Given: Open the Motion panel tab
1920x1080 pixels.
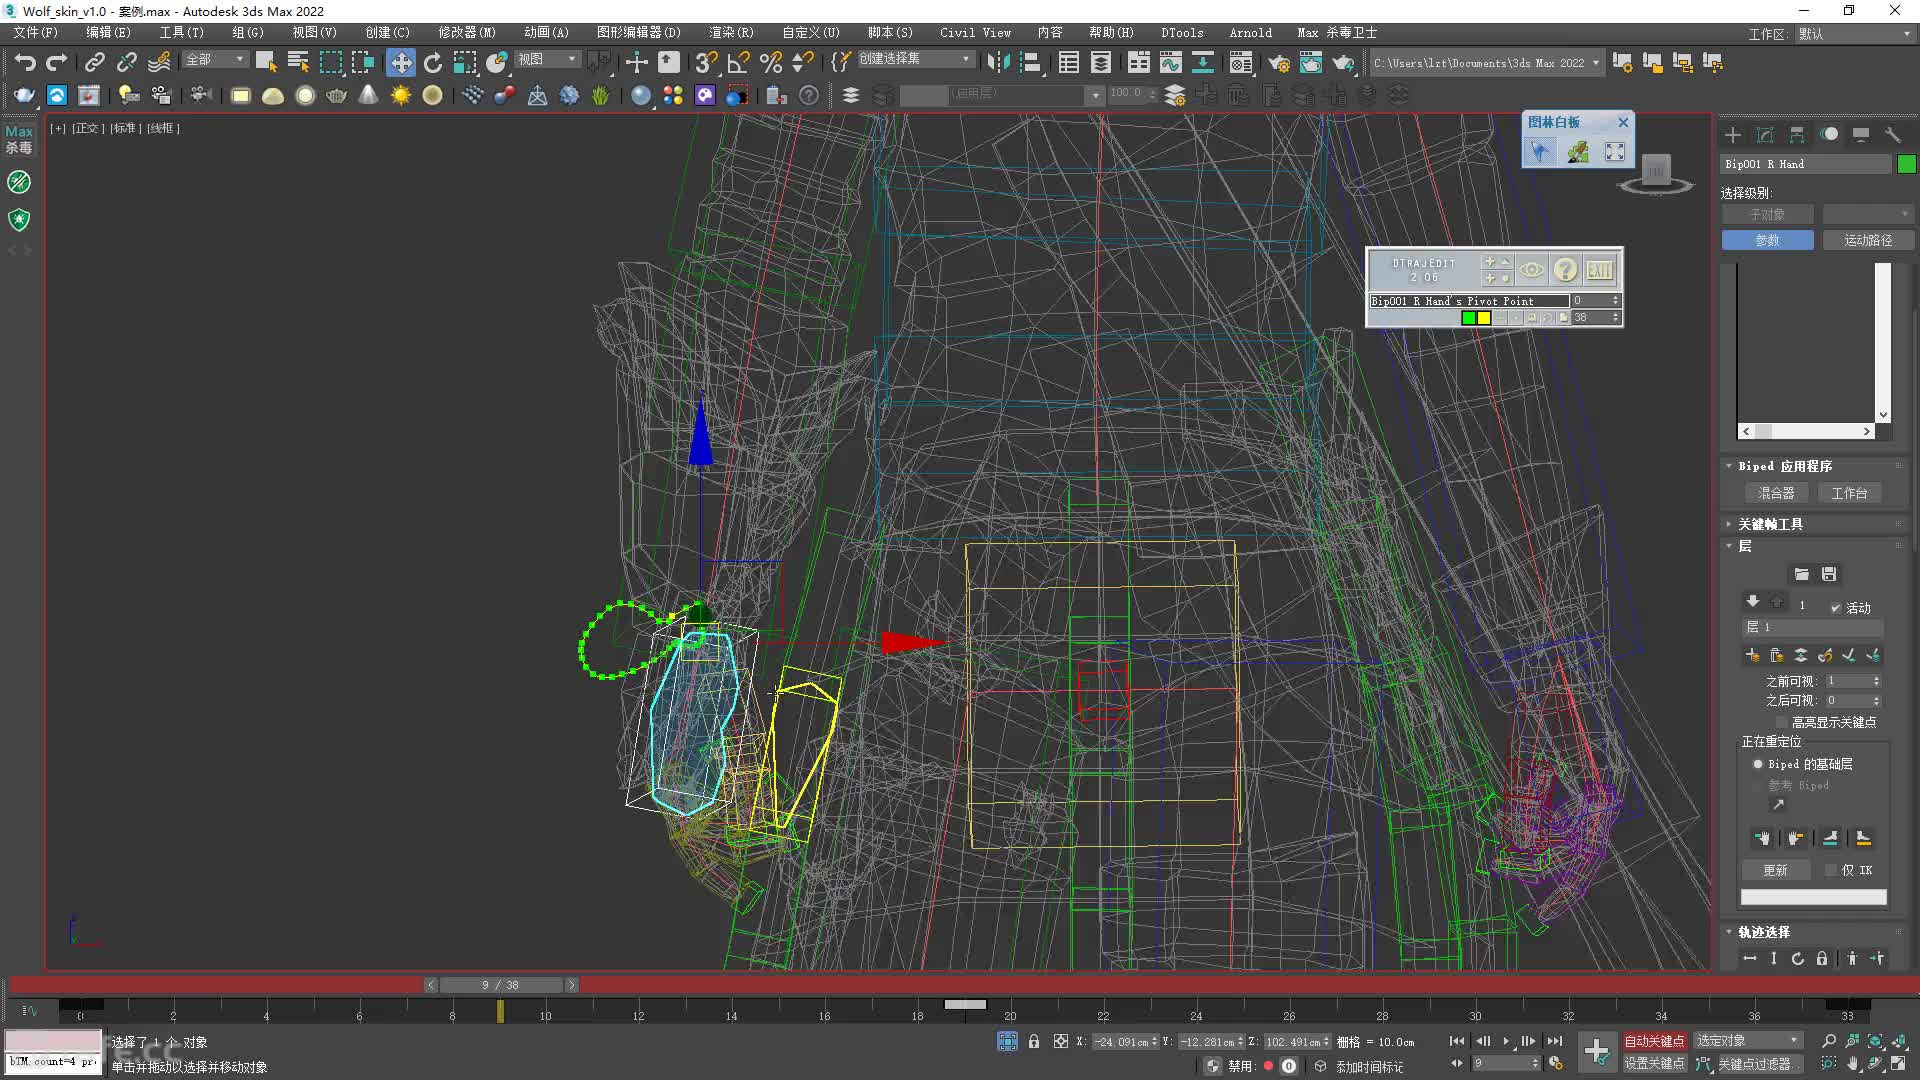Looking at the screenshot, I should click(x=1829, y=135).
